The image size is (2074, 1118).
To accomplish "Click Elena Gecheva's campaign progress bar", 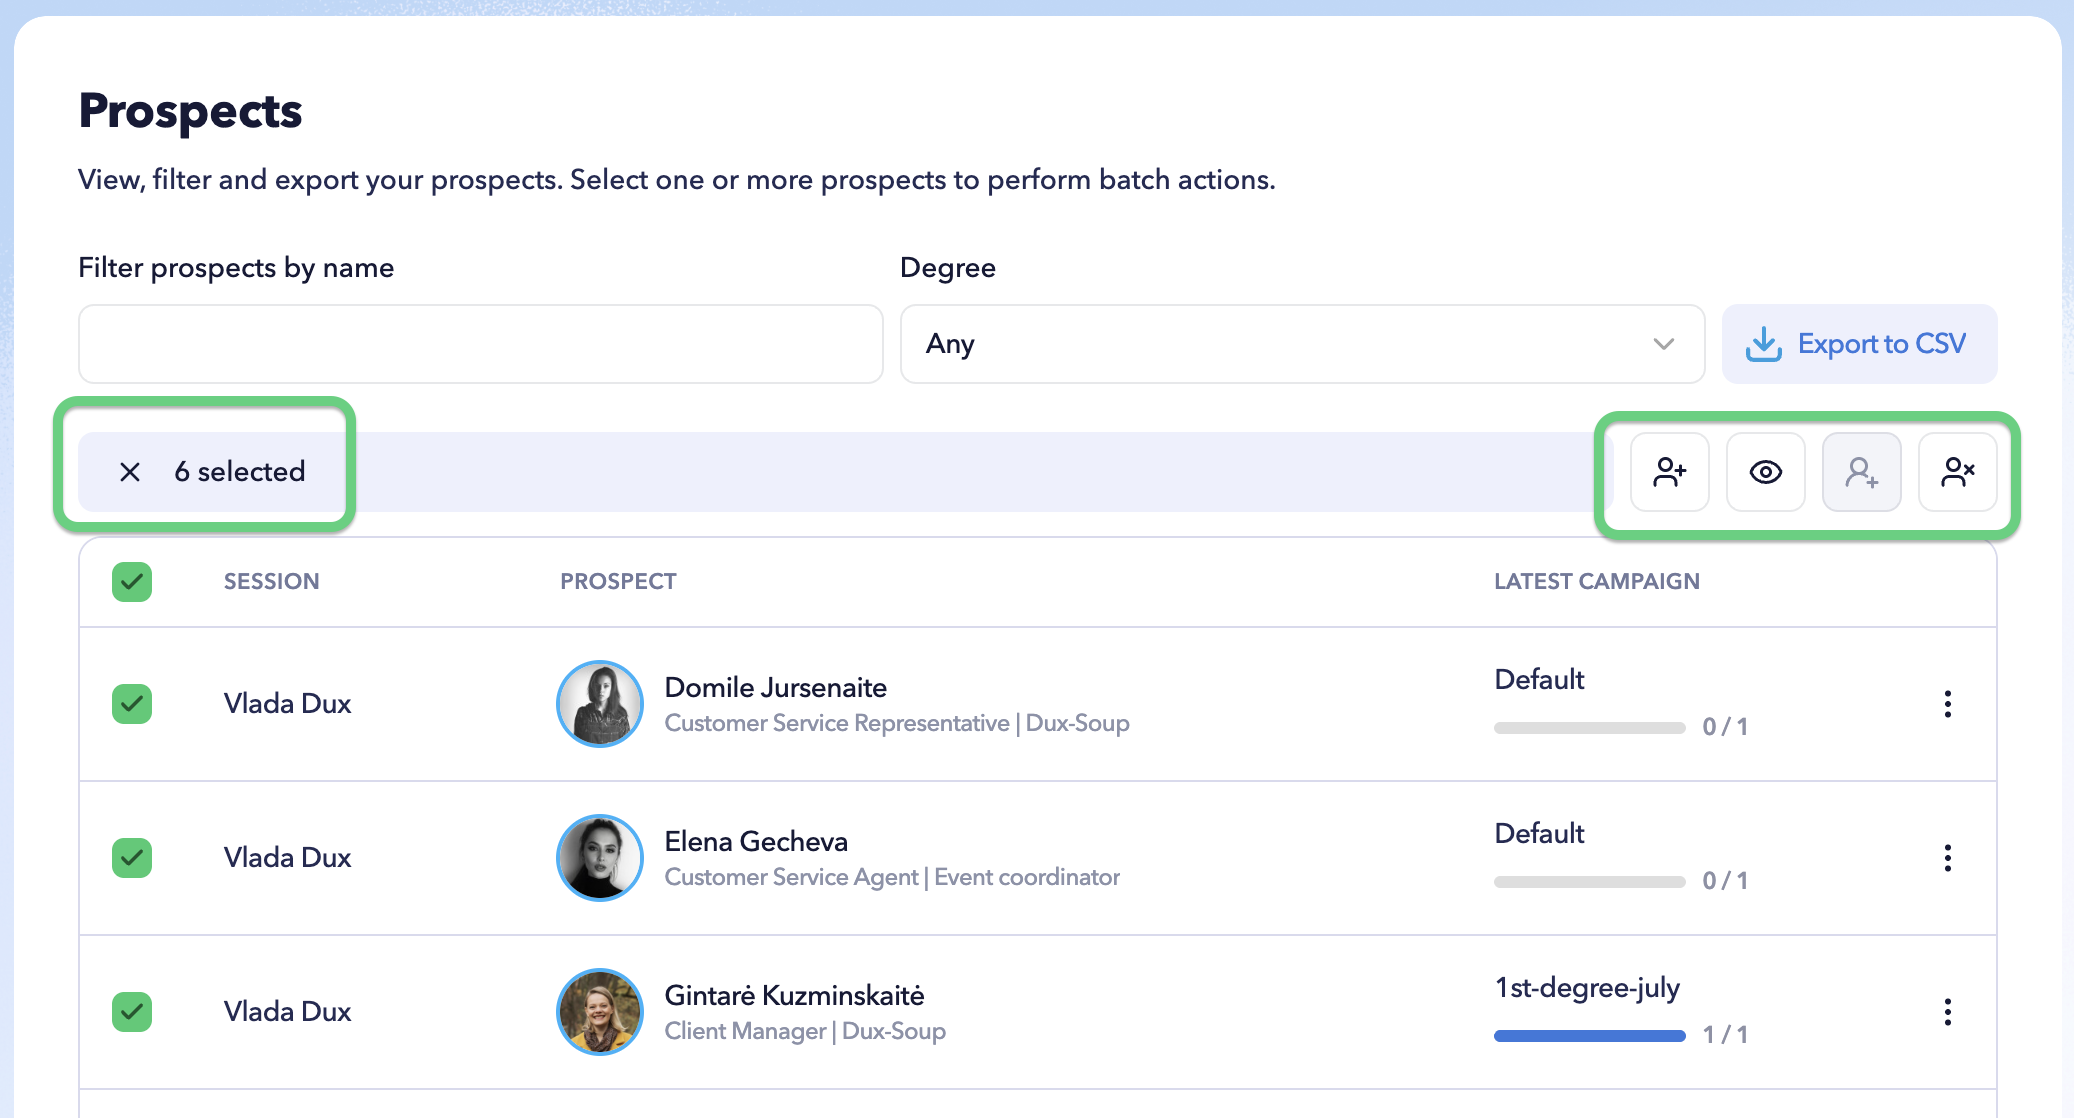I will pos(1590,882).
